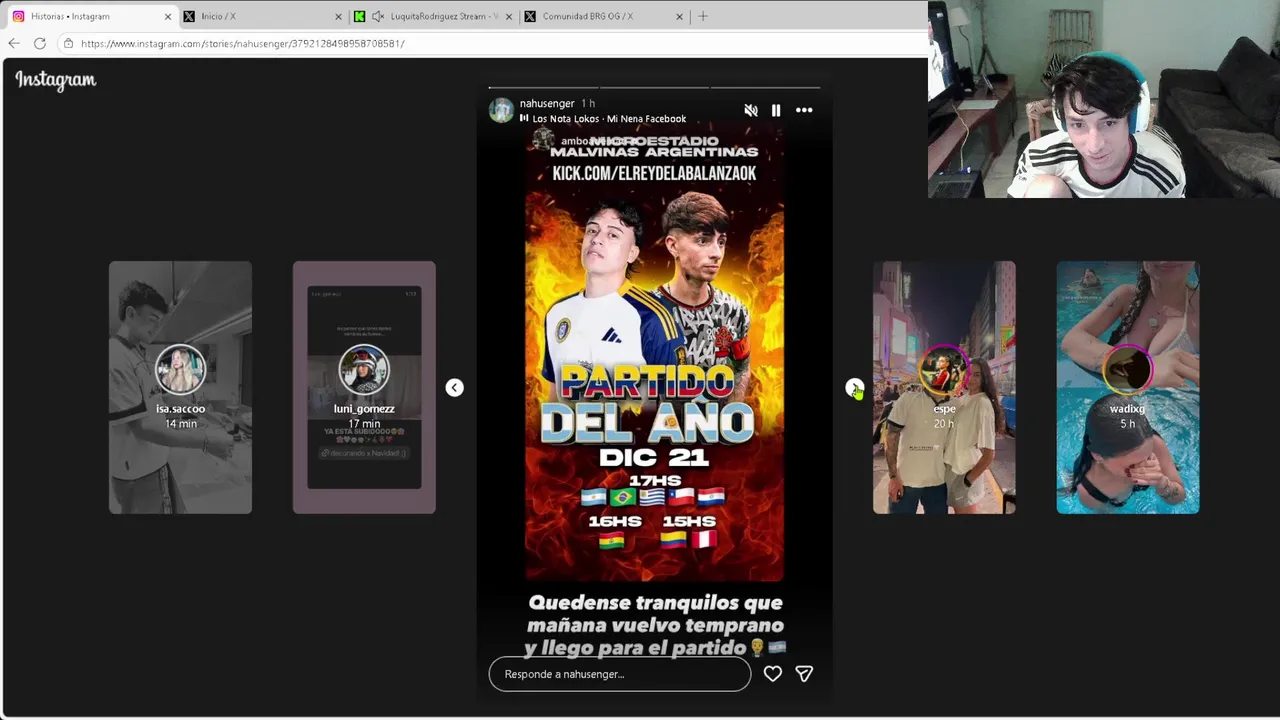The height and width of the screenshot is (720, 1280).
Task: Open a new browser tab
Action: pos(703,16)
